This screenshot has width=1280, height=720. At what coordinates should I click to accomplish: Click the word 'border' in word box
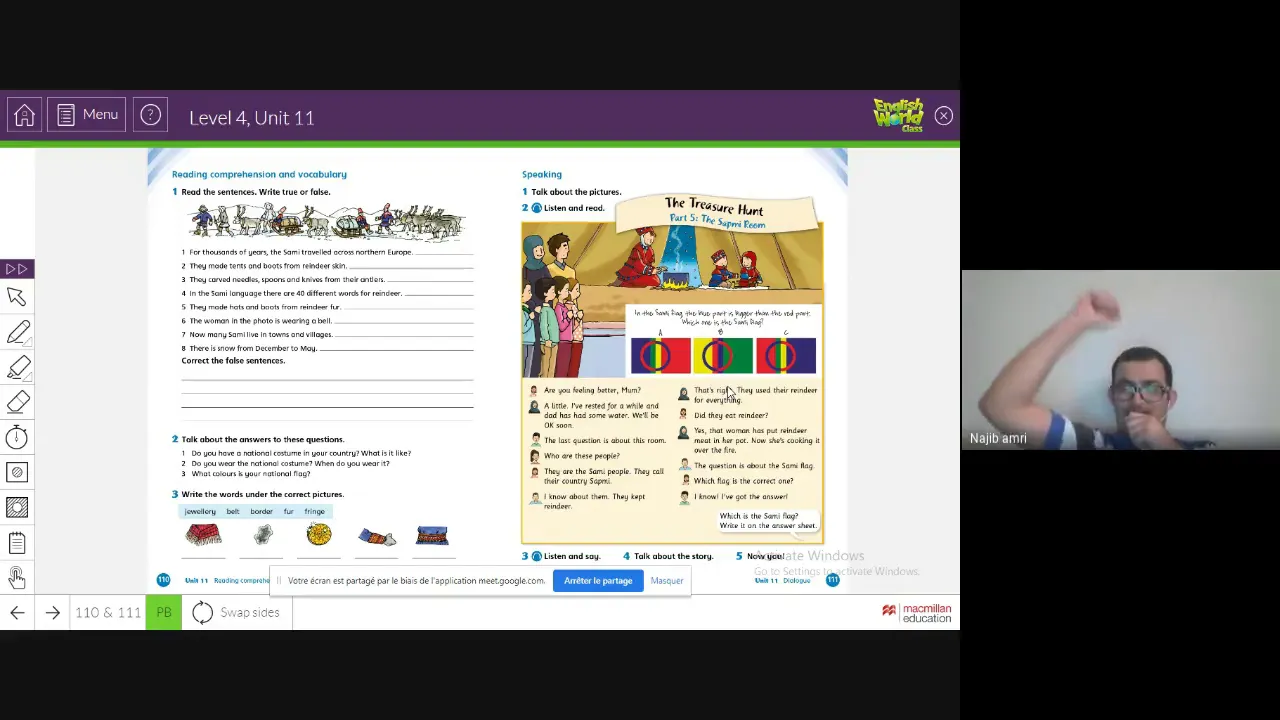click(261, 511)
